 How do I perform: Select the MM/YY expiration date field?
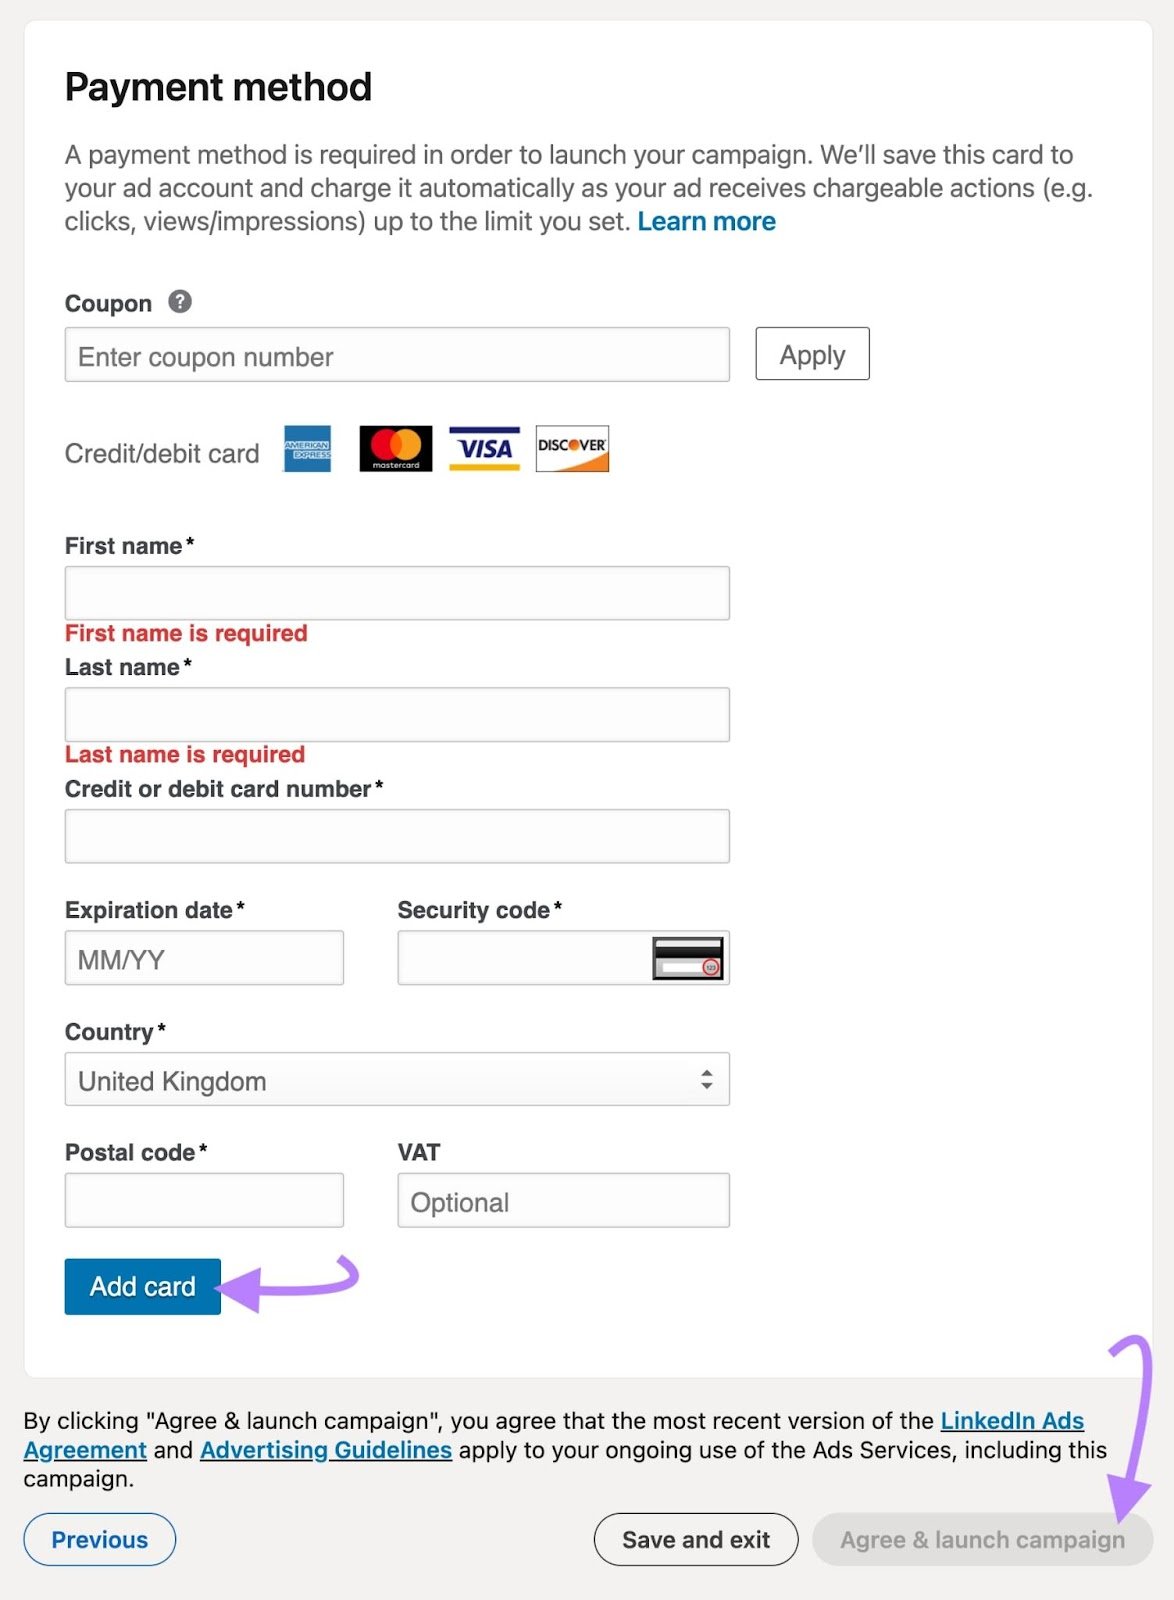[x=204, y=957]
